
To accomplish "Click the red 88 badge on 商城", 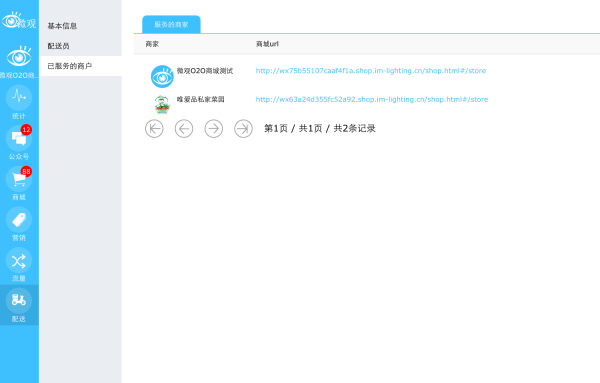I will pyautogui.click(x=26, y=171).
